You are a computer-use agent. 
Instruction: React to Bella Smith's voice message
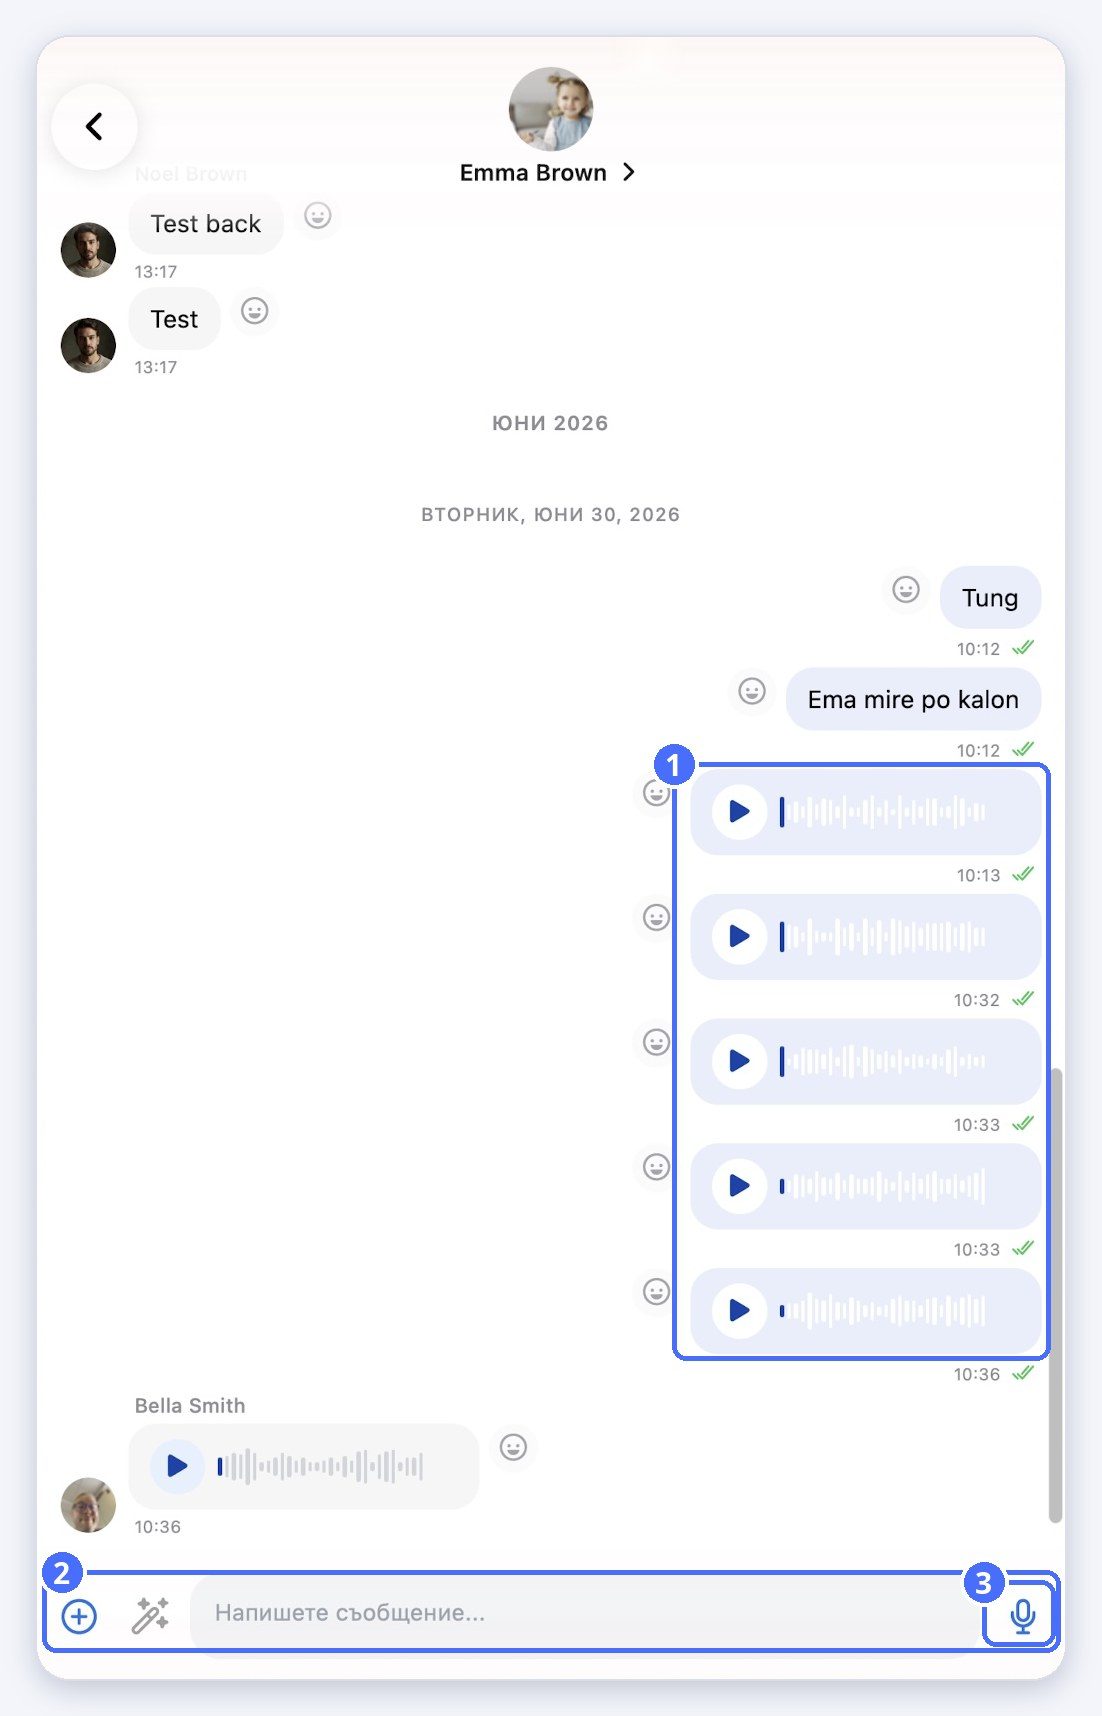513,1447
